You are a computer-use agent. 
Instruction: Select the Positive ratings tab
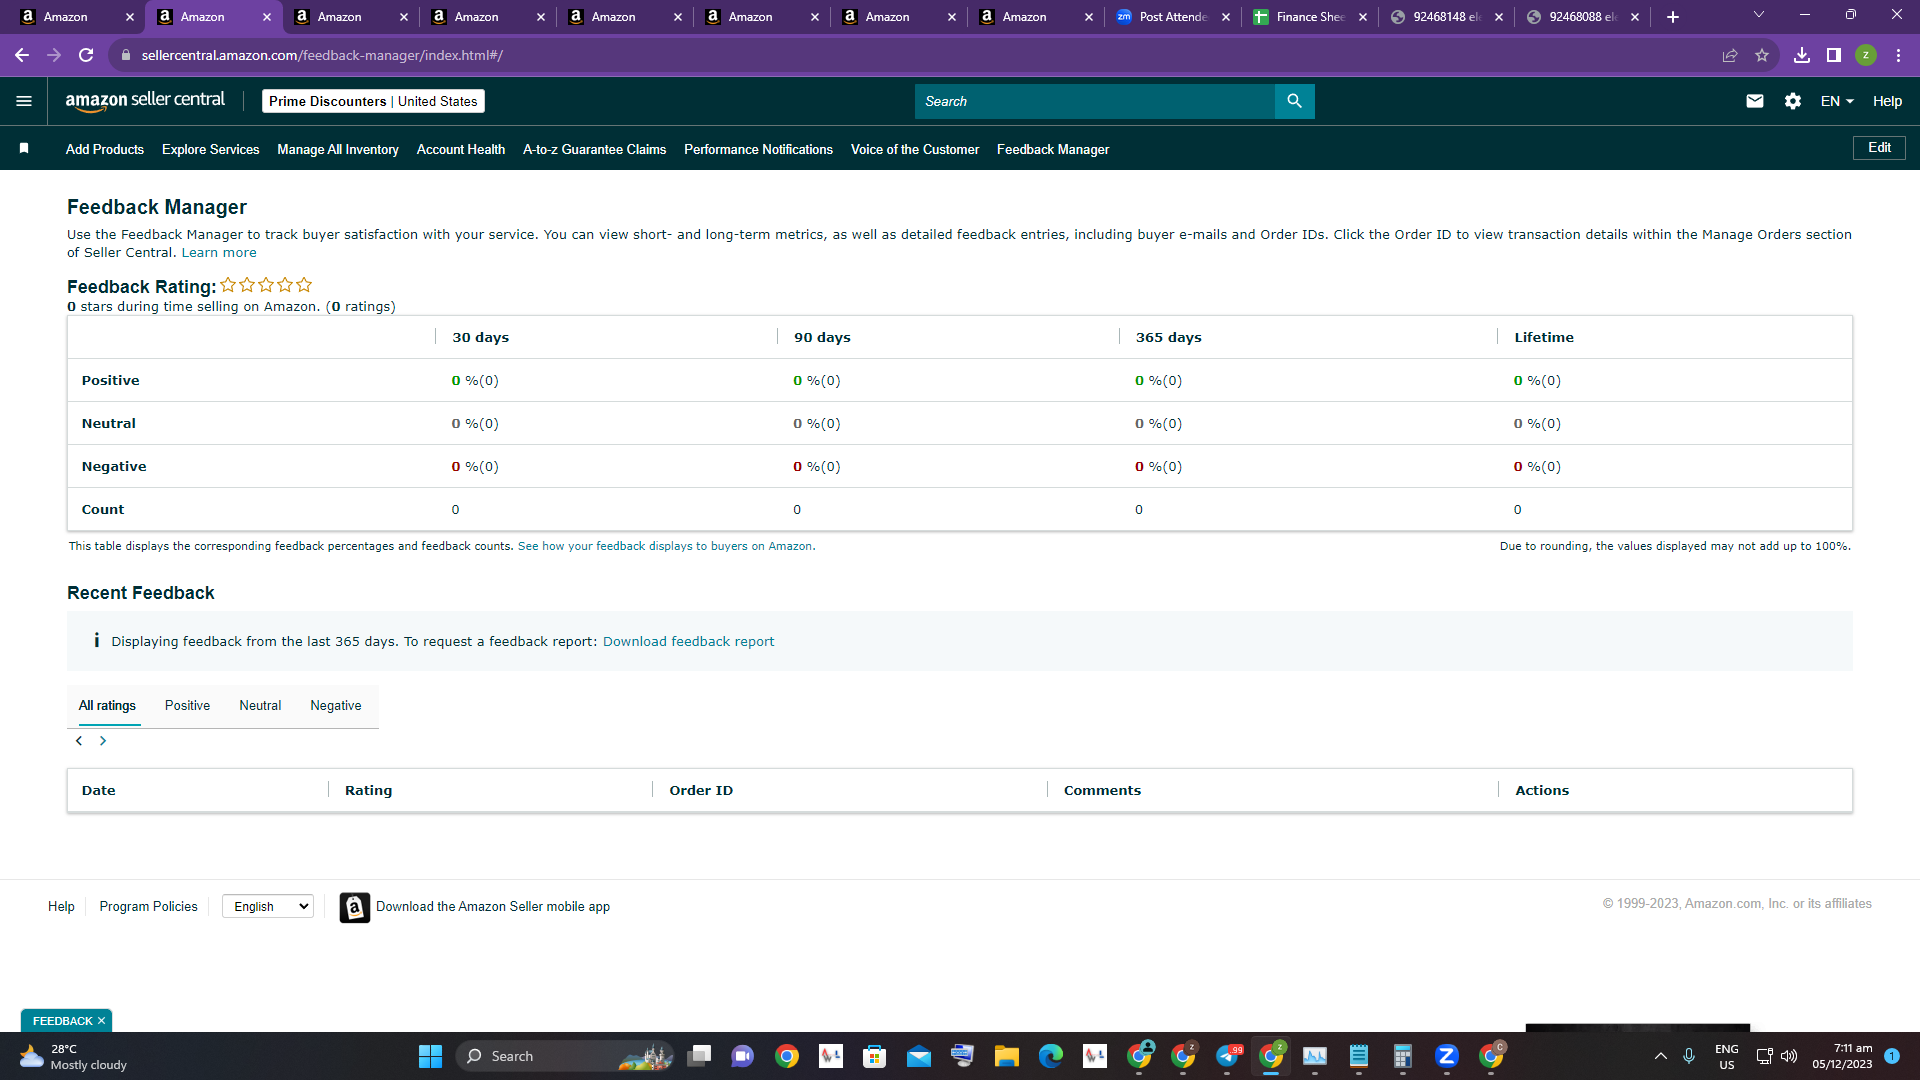click(x=187, y=706)
